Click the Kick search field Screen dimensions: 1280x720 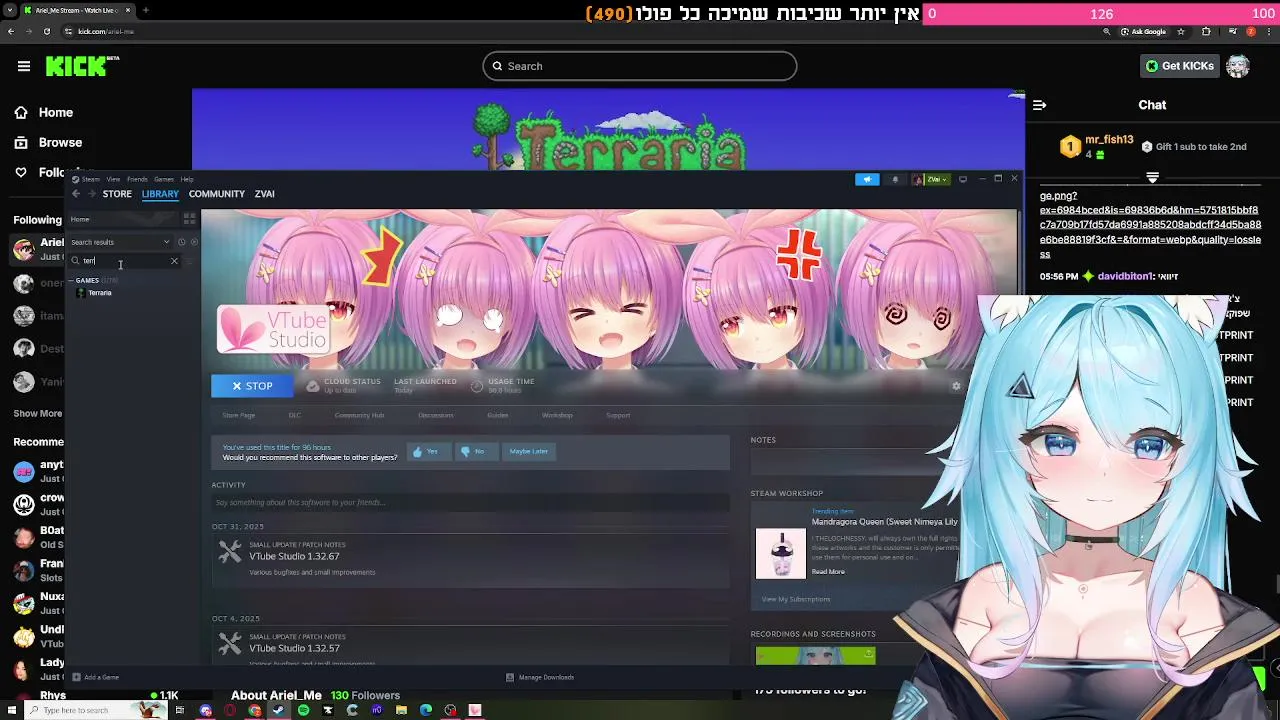[x=640, y=66]
